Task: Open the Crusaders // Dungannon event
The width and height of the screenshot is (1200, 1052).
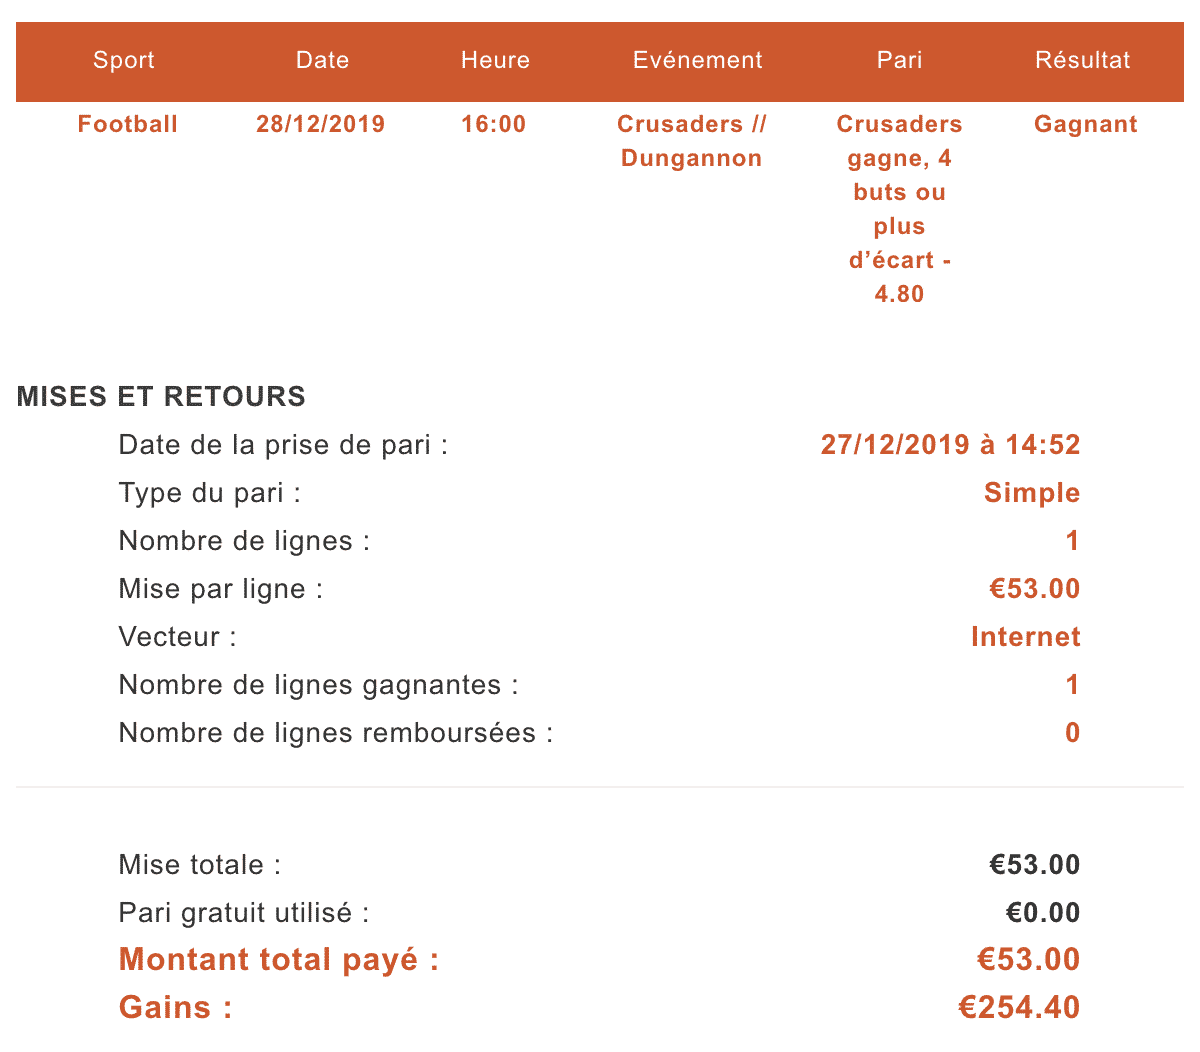Action: 692,141
